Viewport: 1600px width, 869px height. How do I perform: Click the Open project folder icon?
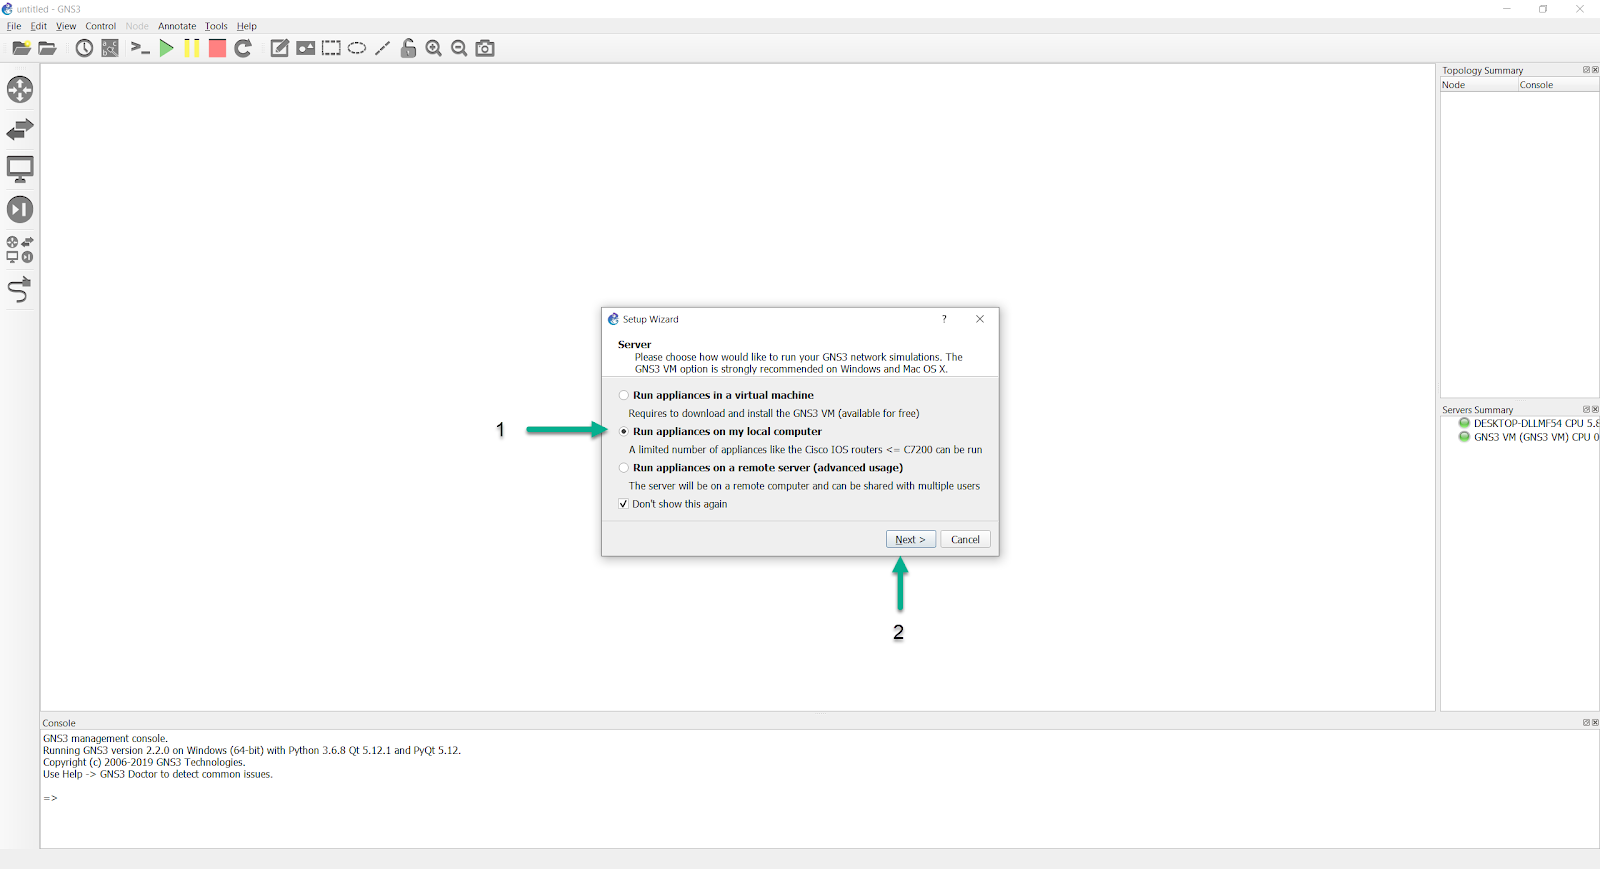point(47,48)
